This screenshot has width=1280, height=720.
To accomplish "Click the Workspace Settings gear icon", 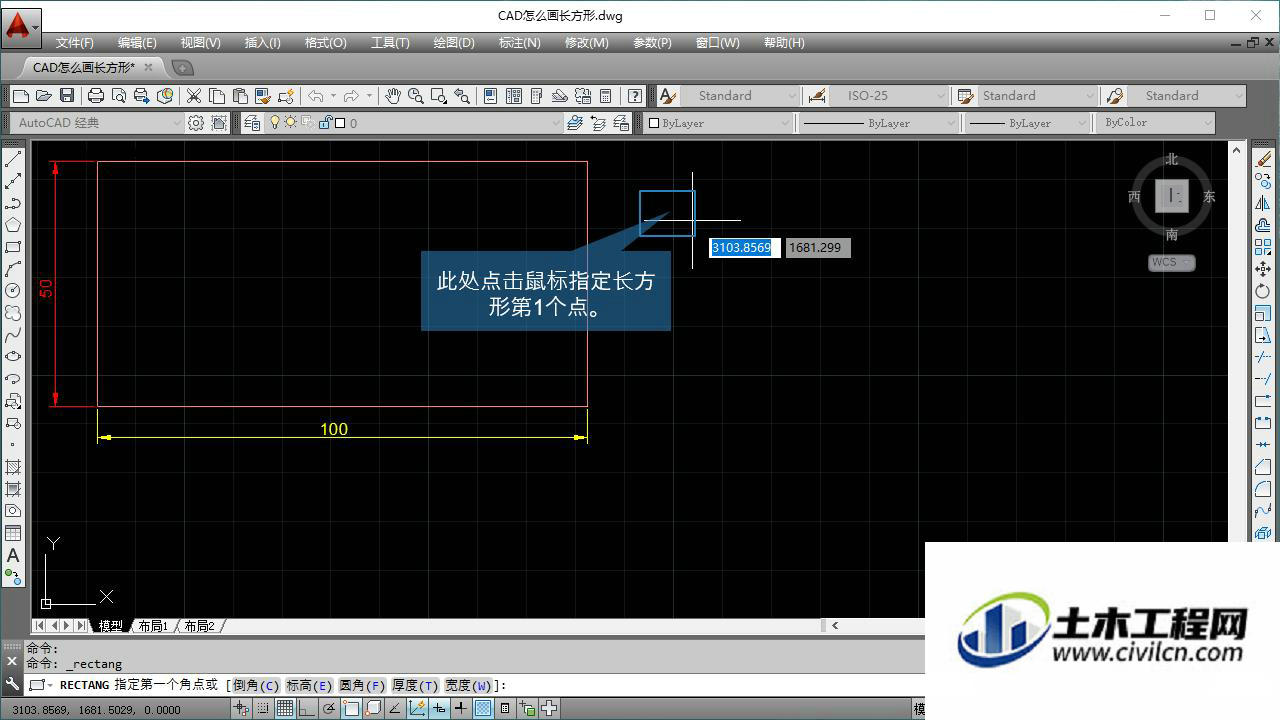I will (196, 123).
